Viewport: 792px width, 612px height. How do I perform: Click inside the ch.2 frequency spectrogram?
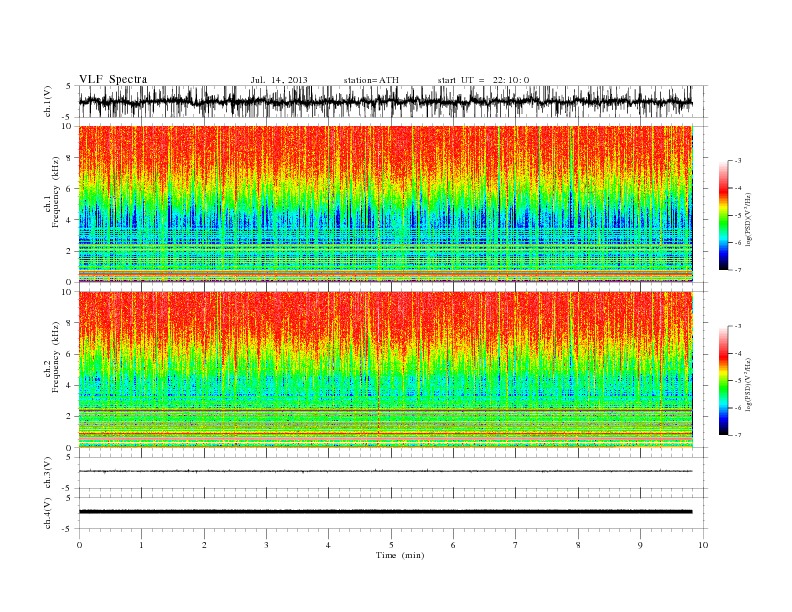pos(385,370)
